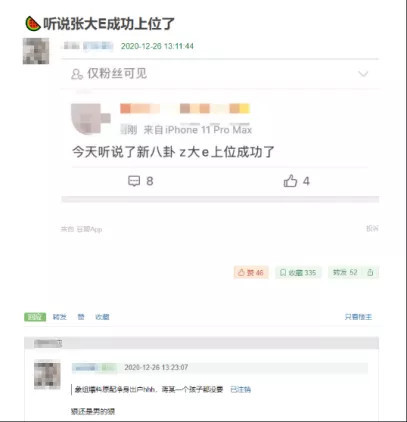Select the green 回应 tab
This screenshot has height=422, width=407.
pyautogui.click(x=35, y=317)
